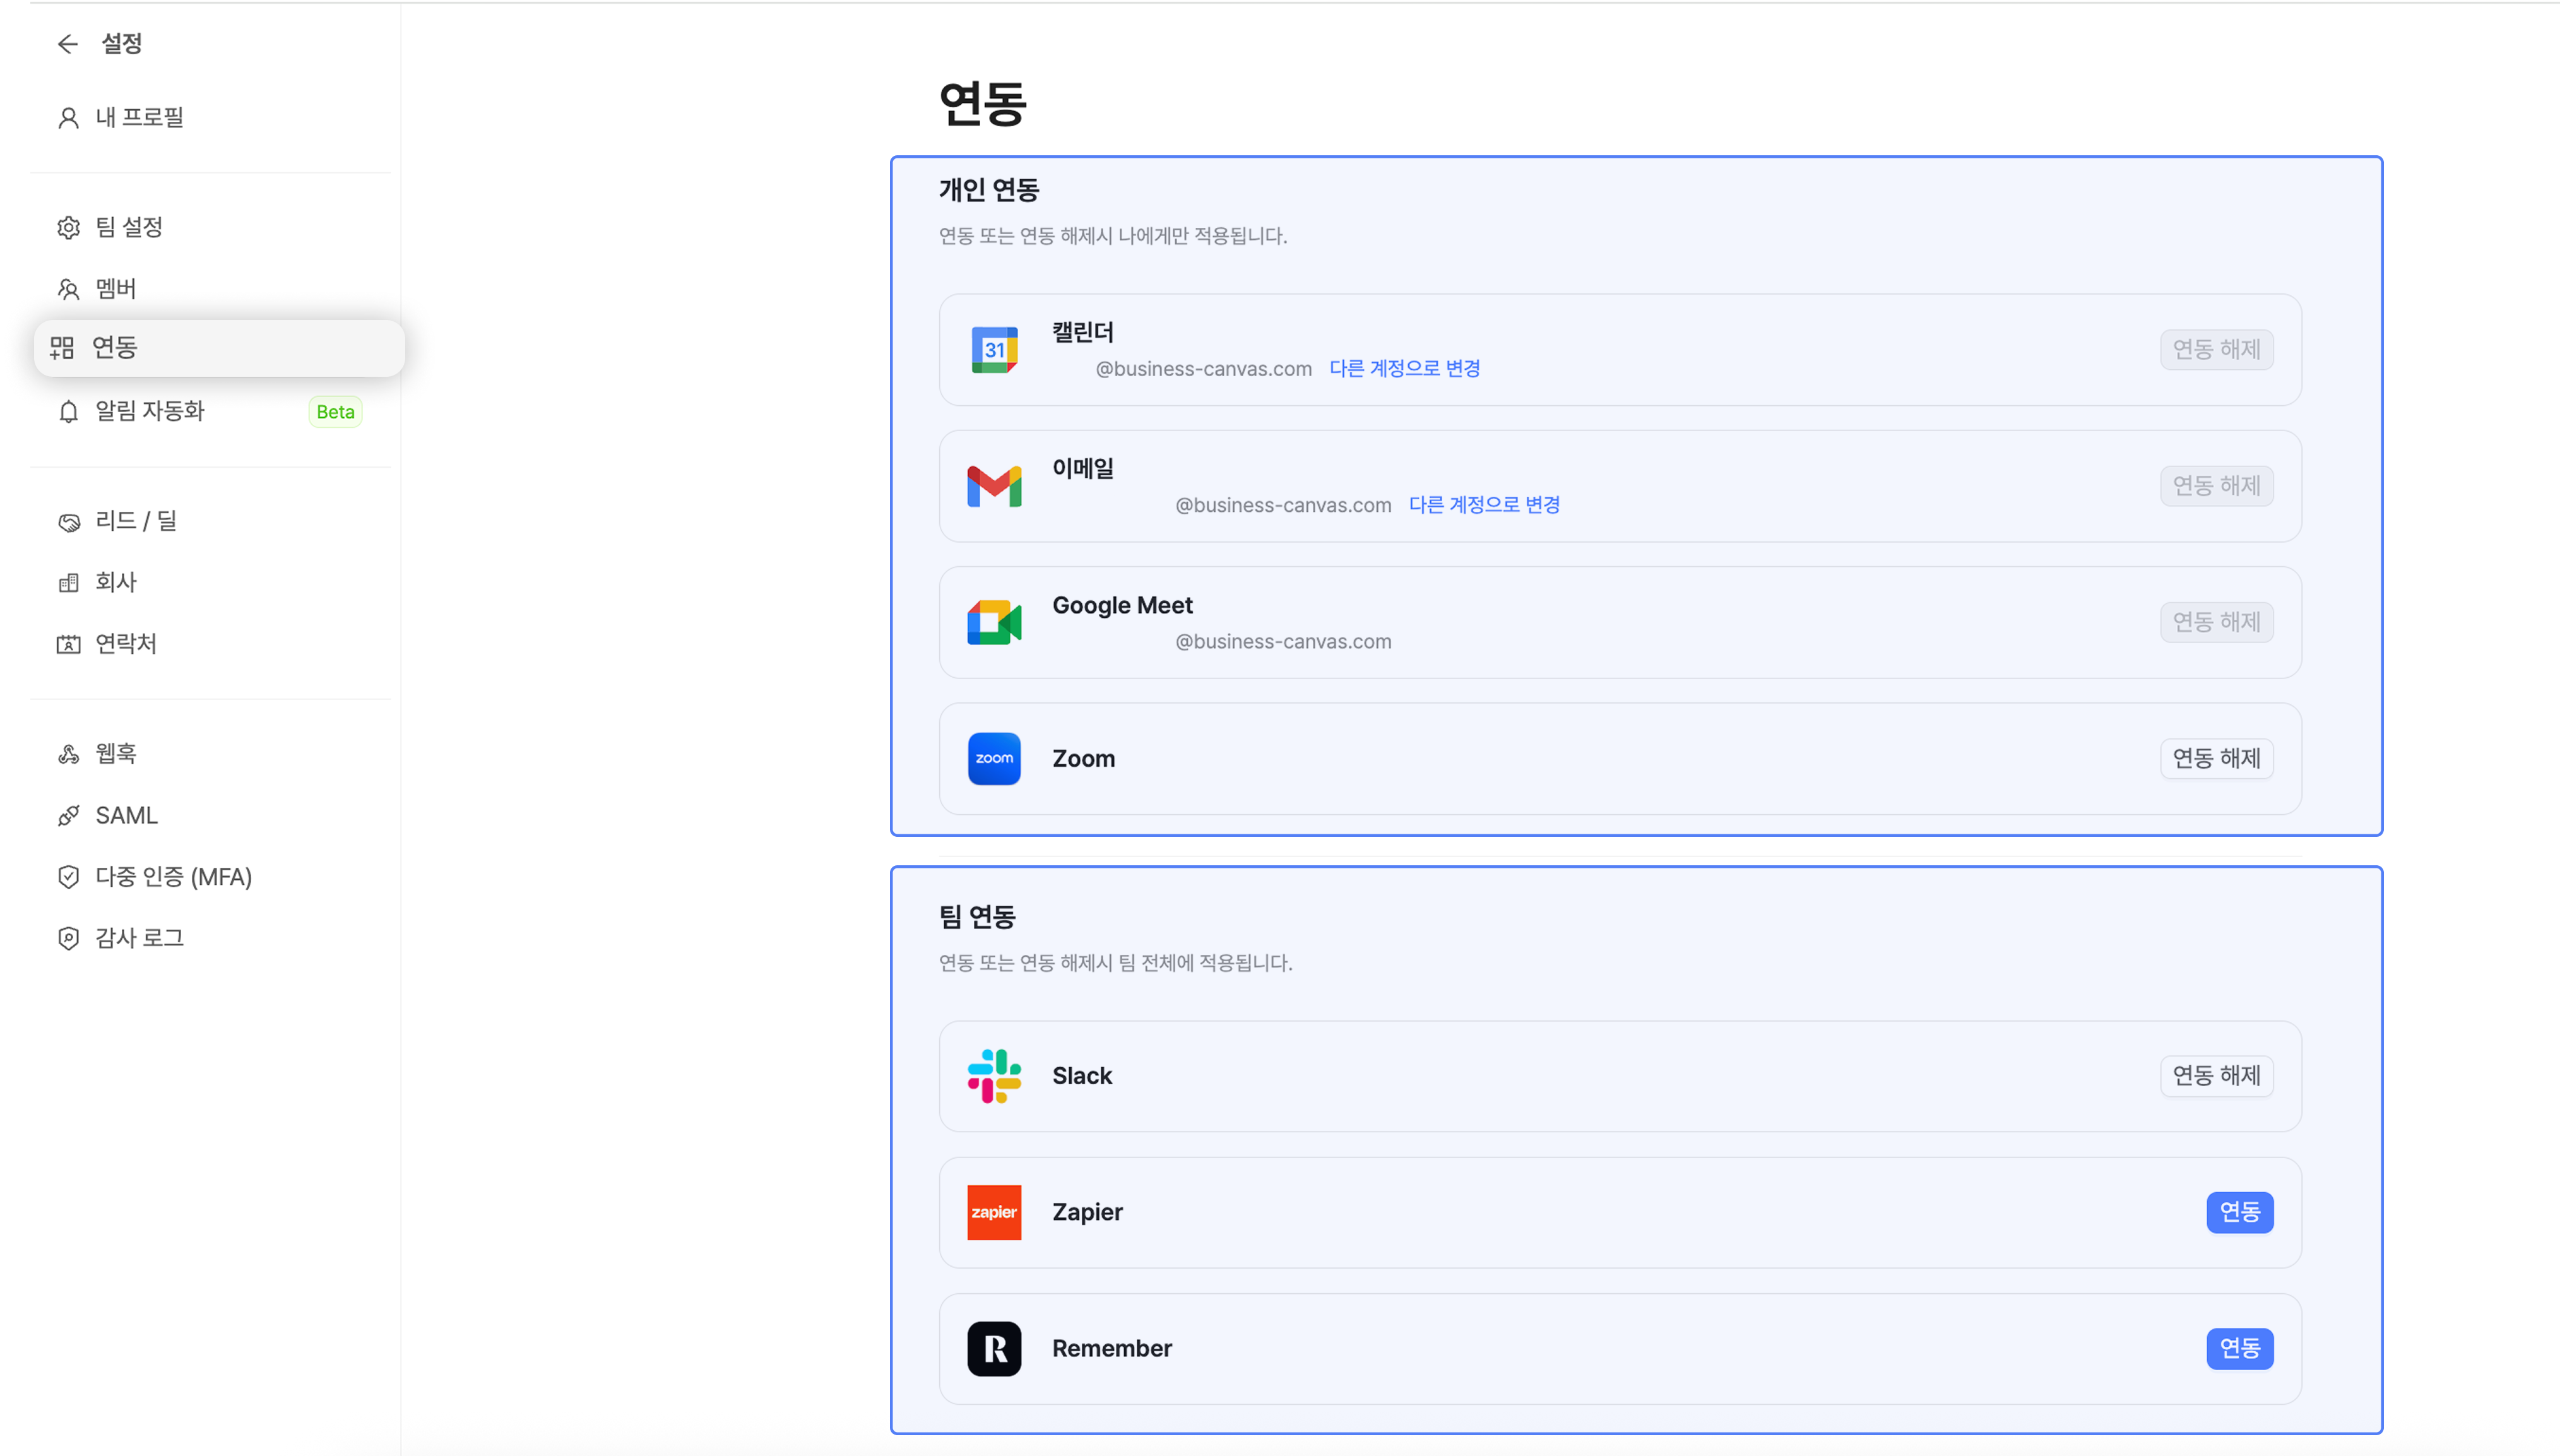Click the Google Meet icon
This screenshot has width=2560, height=1456.
(994, 623)
